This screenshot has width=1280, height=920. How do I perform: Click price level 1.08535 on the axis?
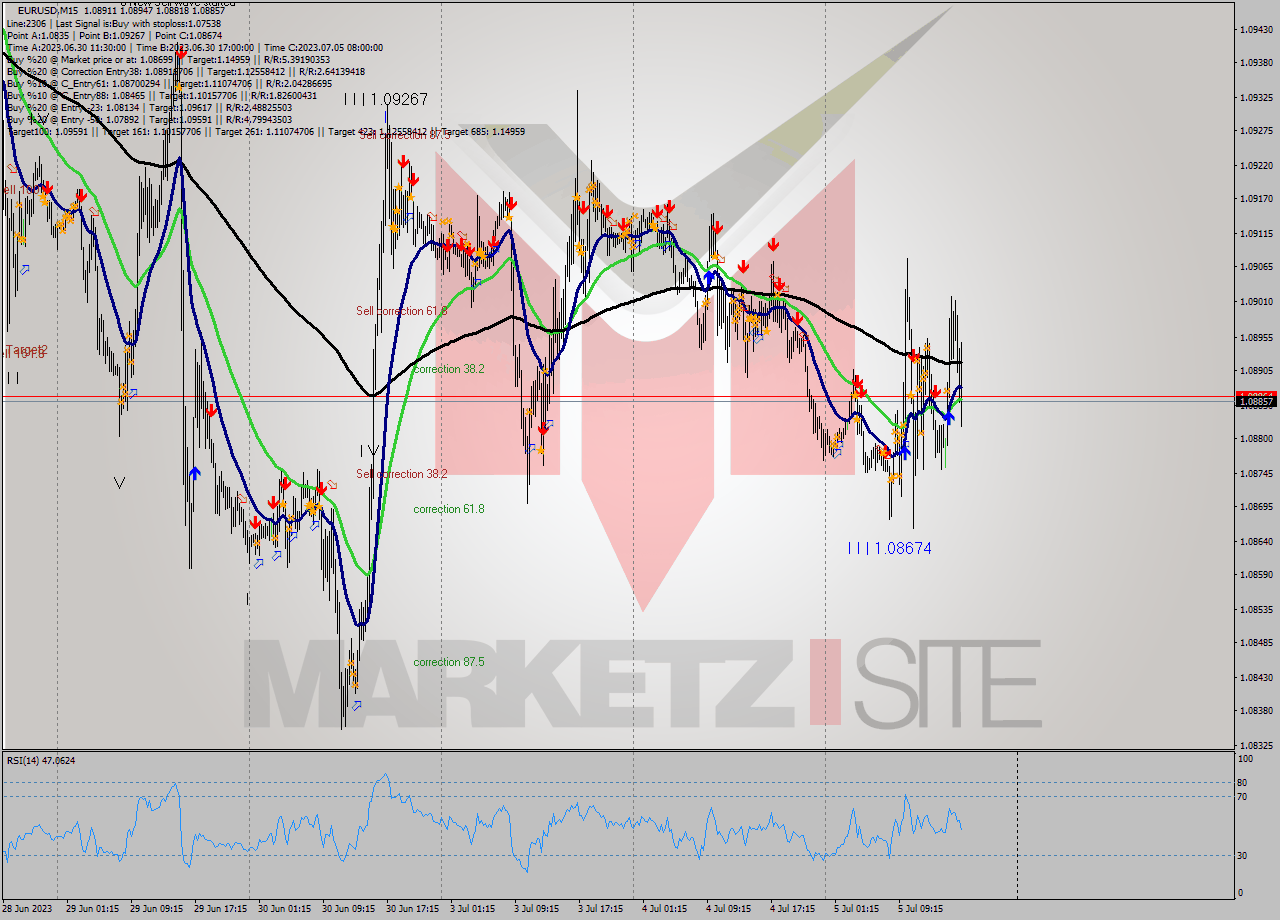click(1255, 609)
